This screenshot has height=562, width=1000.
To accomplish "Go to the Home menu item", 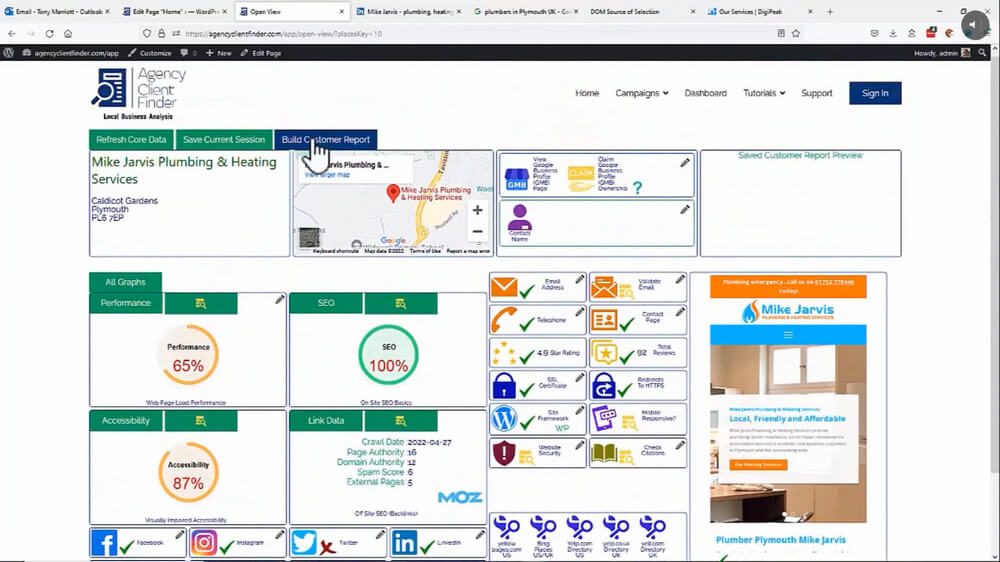I will 587,93.
